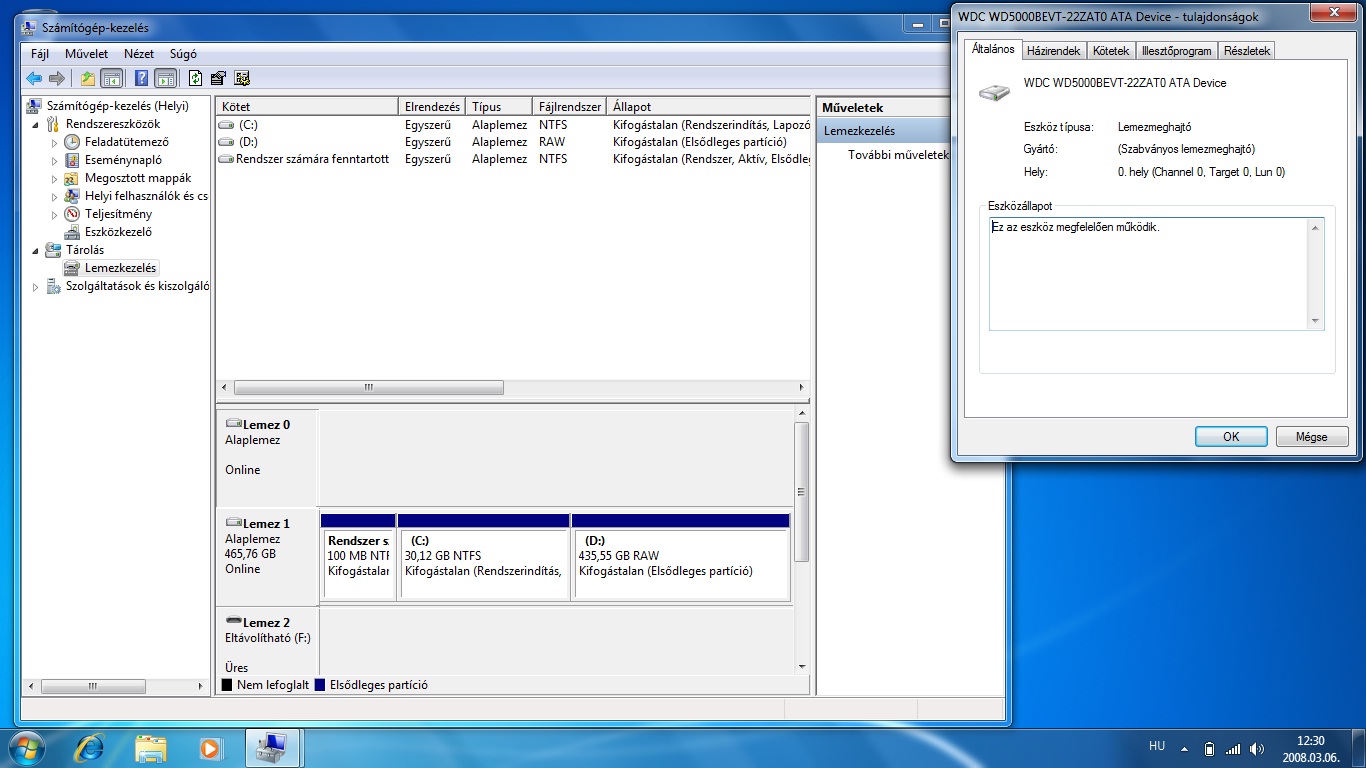The width and height of the screenshot is (1366, 768).
Task: Click the volume speaker tray icon
Action: pyautogui.click(x=1257, y=748)
